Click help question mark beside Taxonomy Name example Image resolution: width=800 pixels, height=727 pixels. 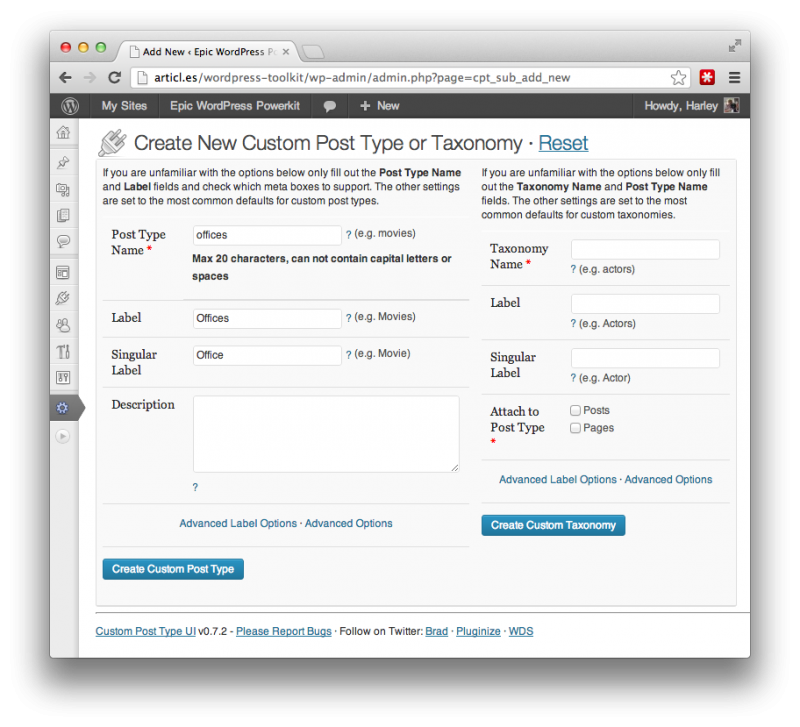573,269
